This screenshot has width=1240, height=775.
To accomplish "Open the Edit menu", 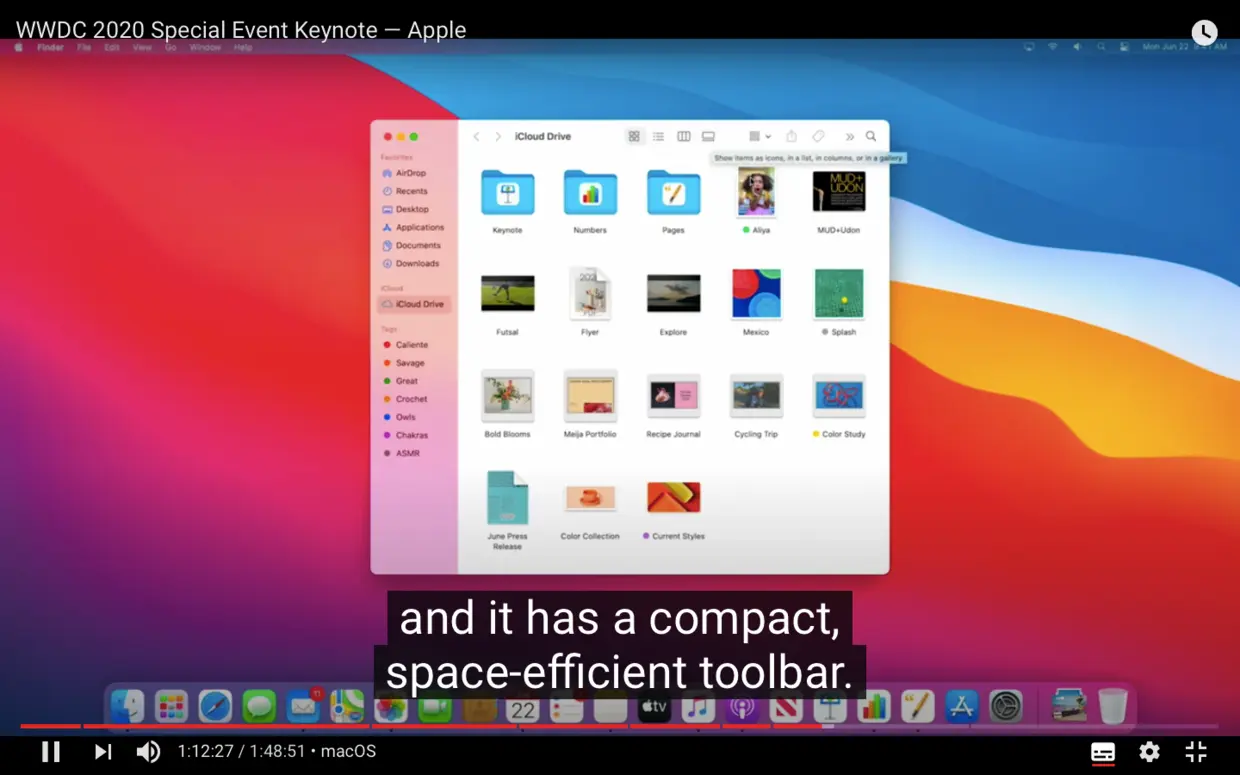I will pyautogui.click(x=112, y=47).
